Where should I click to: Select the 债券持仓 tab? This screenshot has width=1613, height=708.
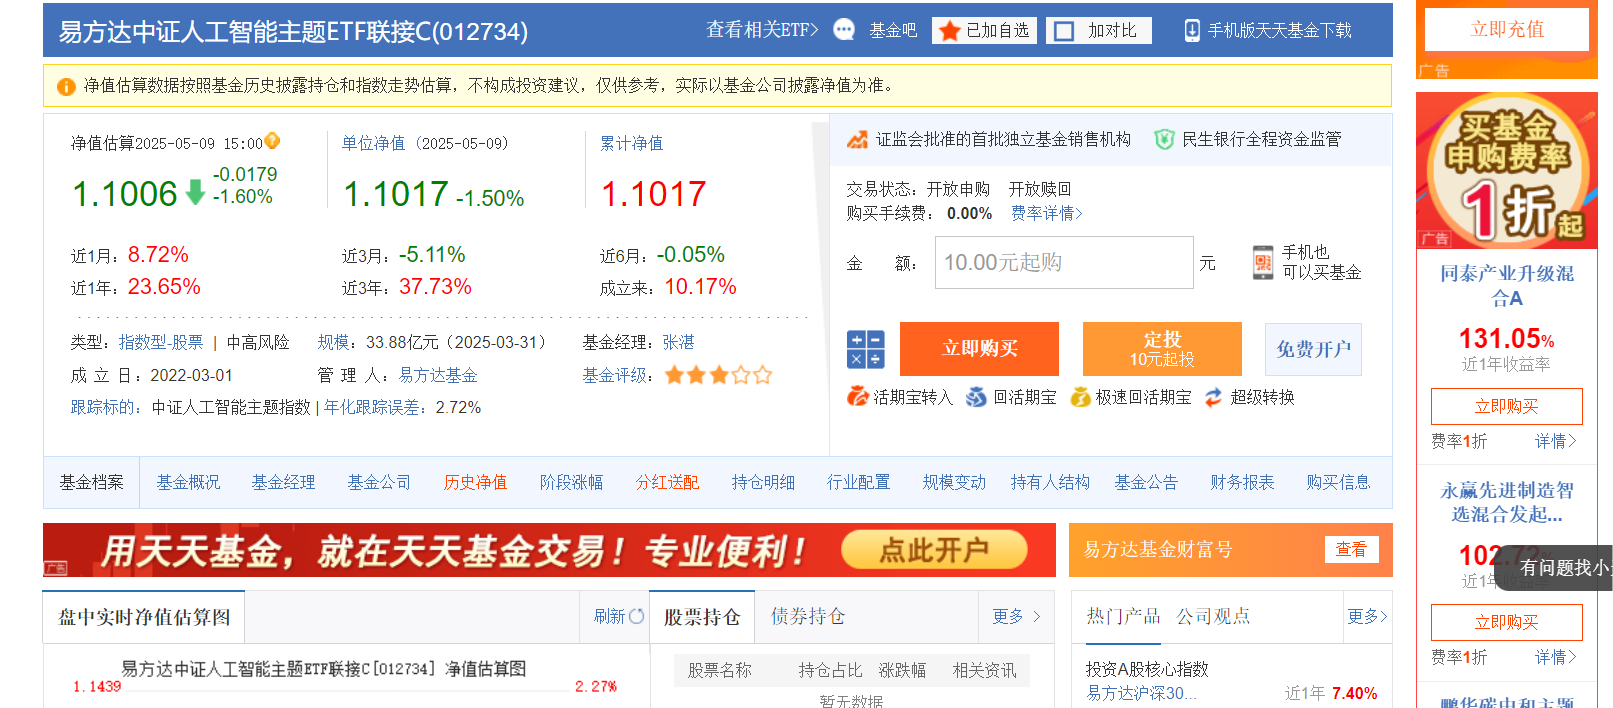coord(807,617)
